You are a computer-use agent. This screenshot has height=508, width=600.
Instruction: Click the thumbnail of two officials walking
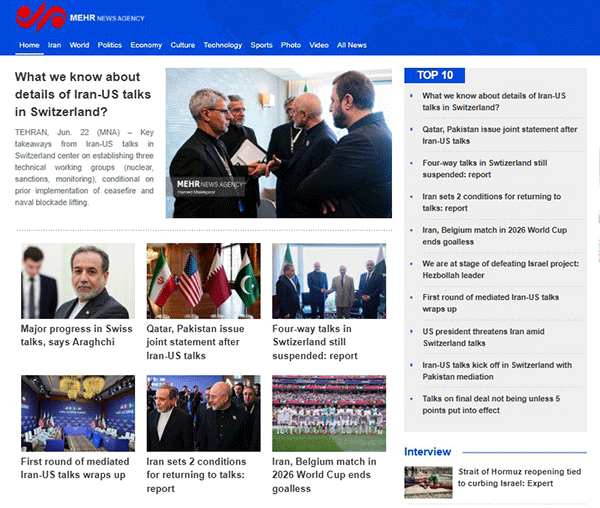(204, 413)
